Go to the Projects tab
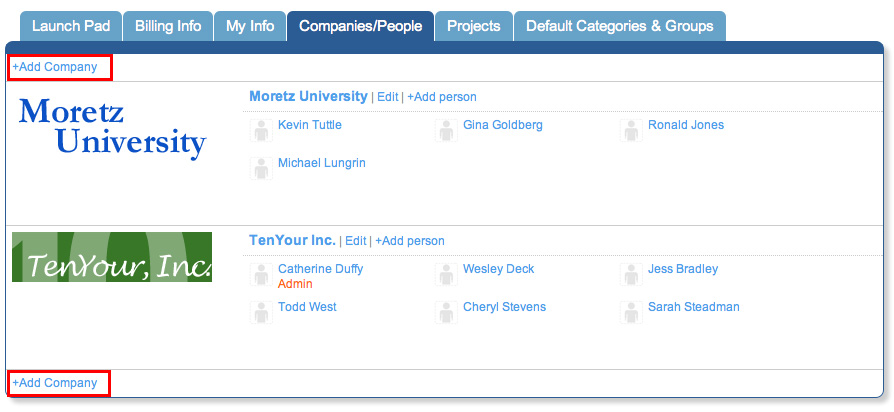This screenshot has width=894, height=412. (x=474, y=26)
